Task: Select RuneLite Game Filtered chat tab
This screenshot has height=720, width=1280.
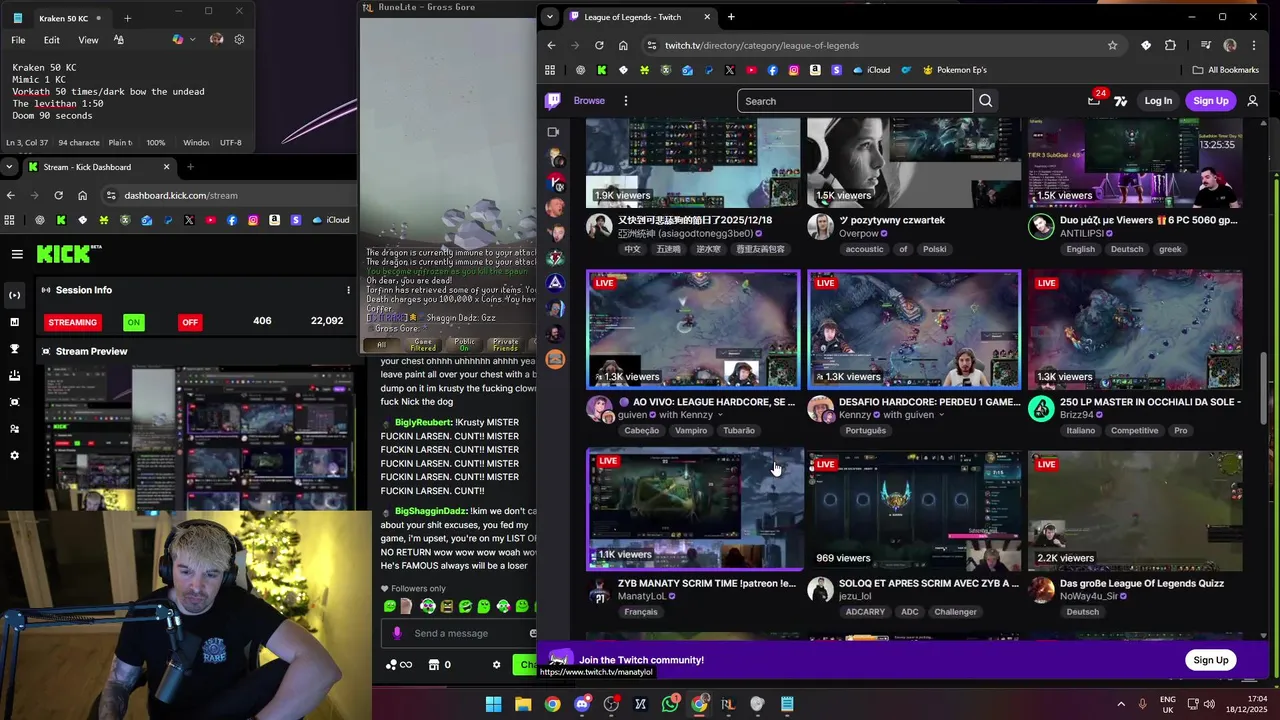Action: point(423,344)
